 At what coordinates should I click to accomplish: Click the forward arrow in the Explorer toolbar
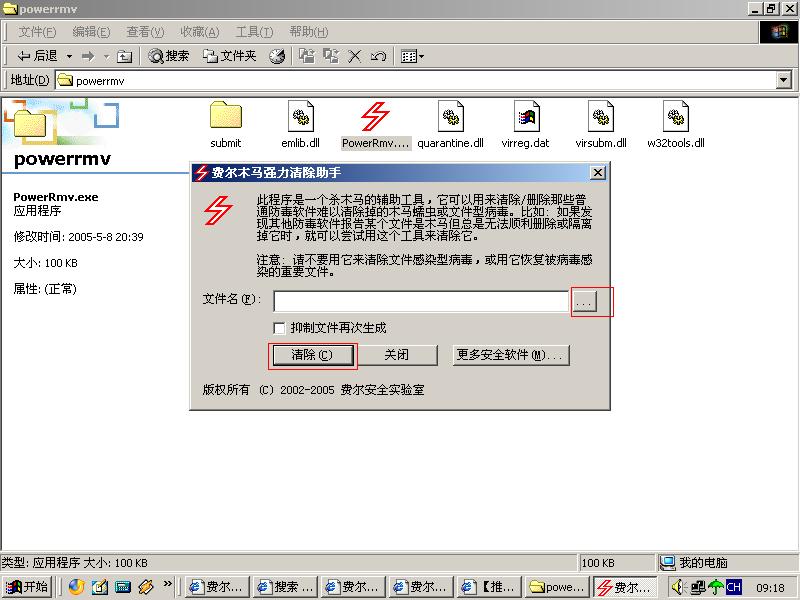click(x=88, y=56)
